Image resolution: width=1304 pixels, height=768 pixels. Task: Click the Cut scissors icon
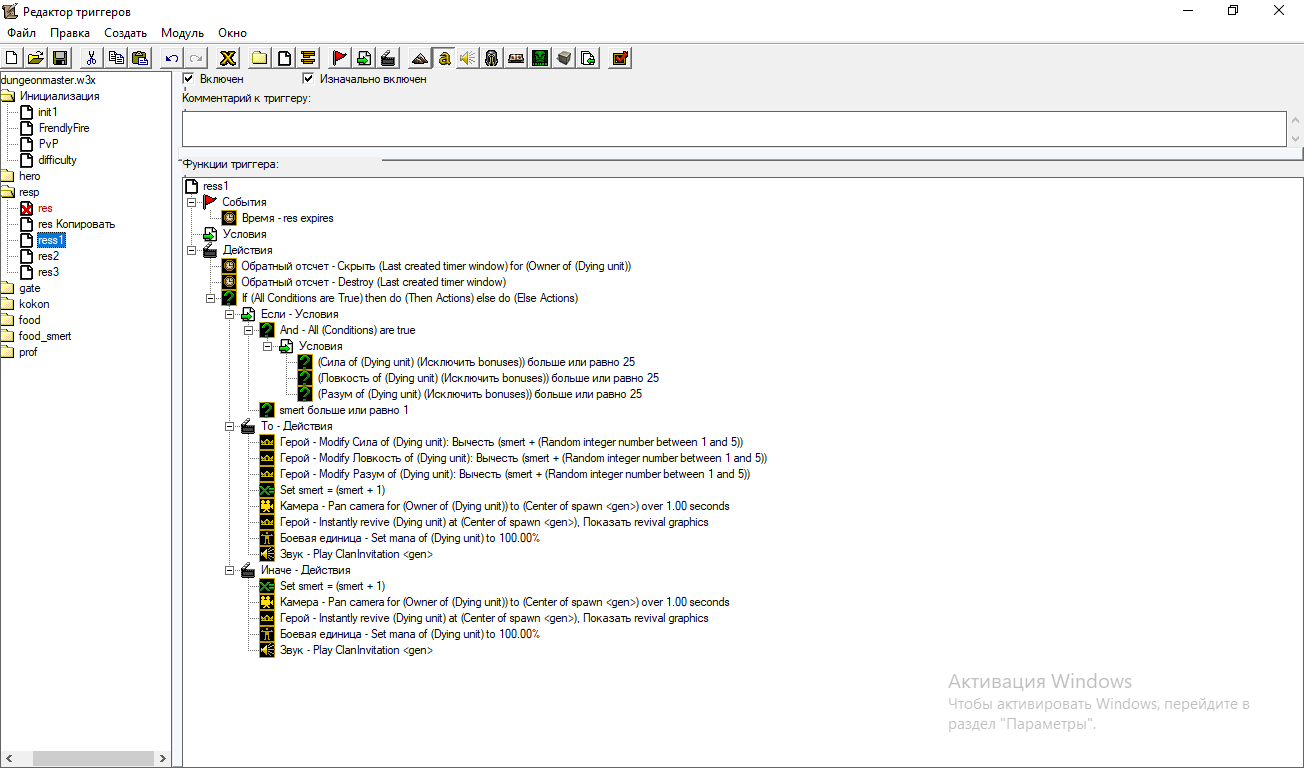point(91,58)
